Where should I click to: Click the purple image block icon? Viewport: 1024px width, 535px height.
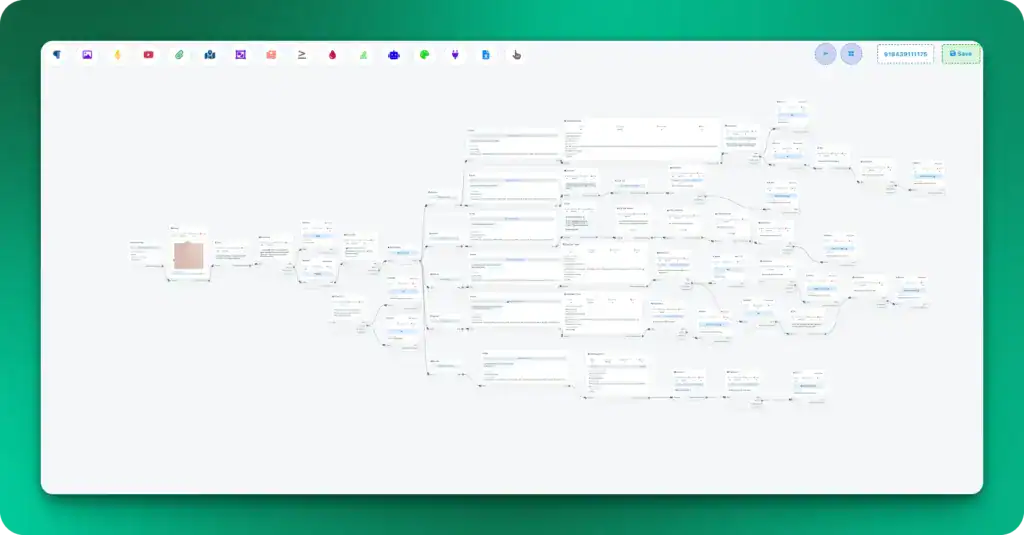(87, 55)
